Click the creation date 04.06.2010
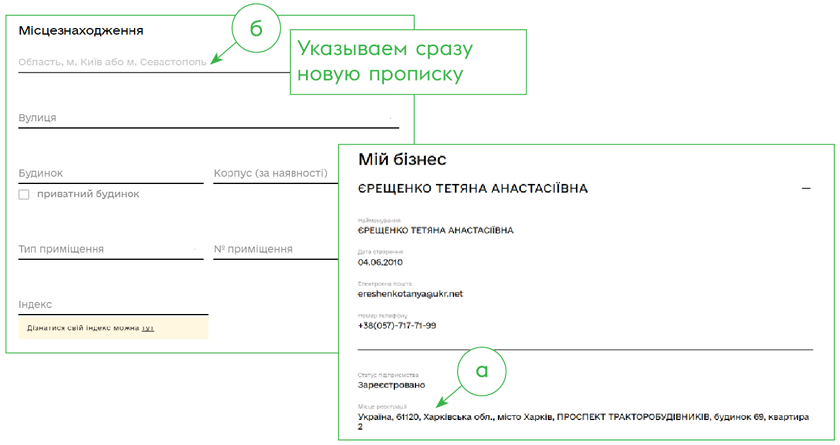The height and width of the screenshot is (445, 840). (x=380, y=262)
